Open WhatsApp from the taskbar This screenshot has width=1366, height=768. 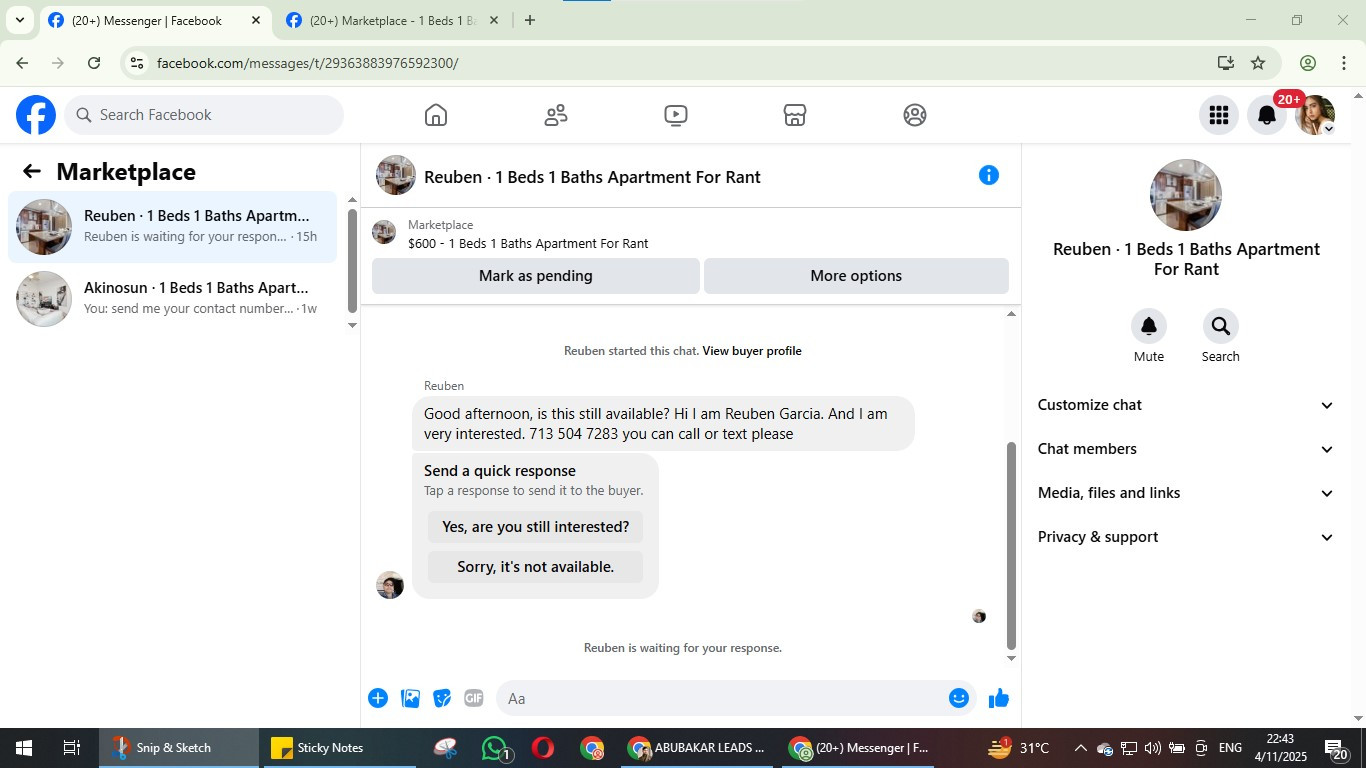click(495, 748)
